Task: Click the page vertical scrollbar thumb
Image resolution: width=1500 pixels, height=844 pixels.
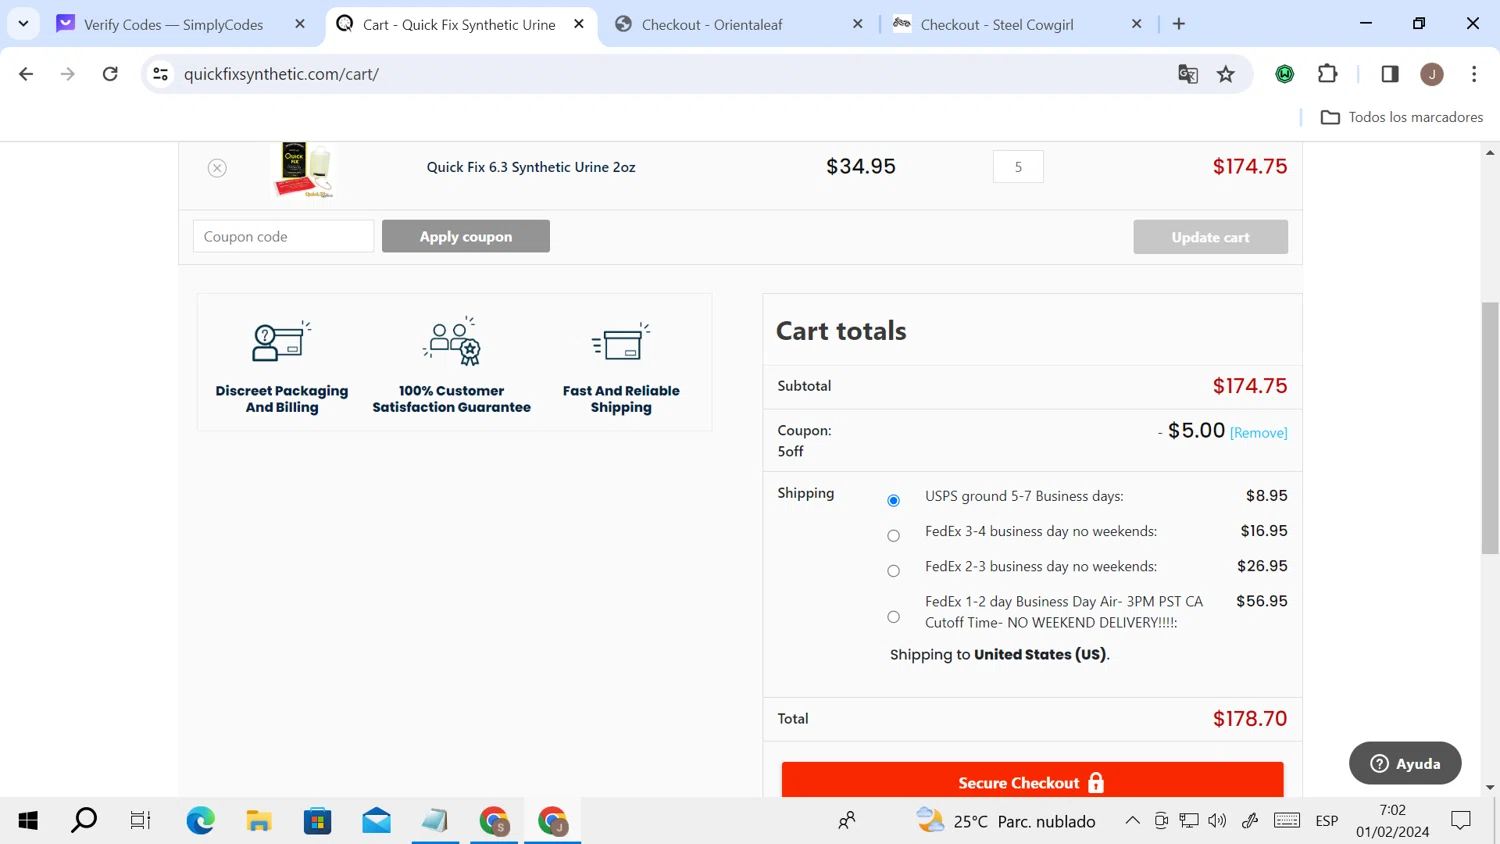Action: 1490,428
